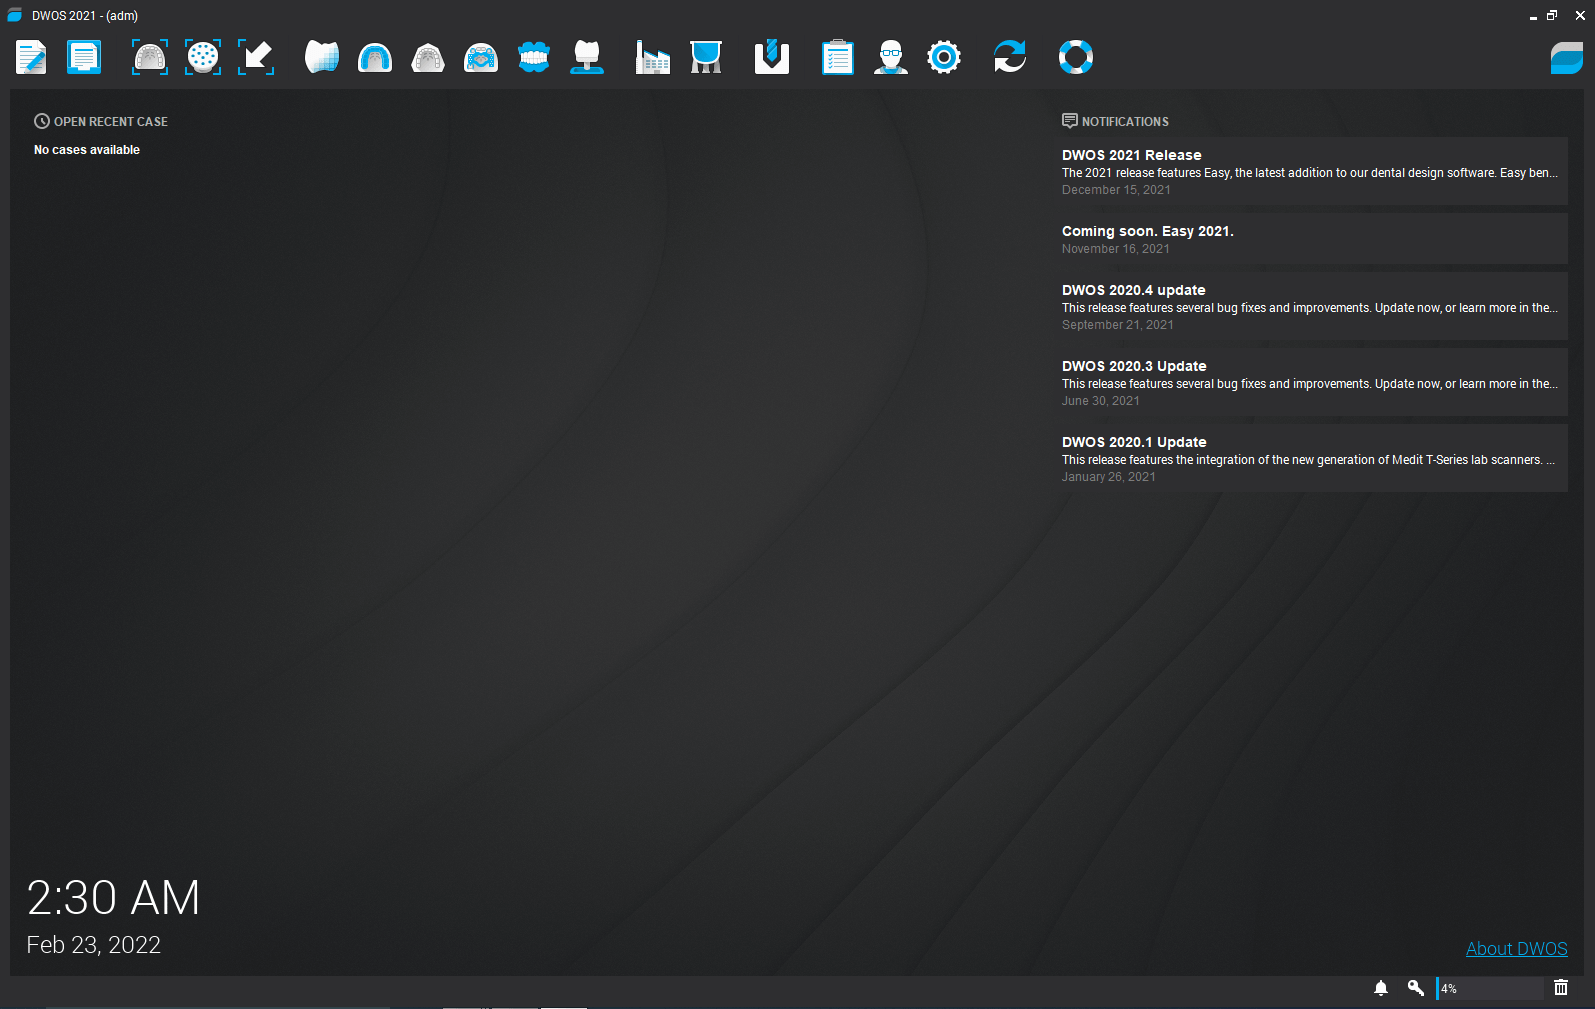Screen dimensions: 1595x1009
Task: Click the notifications bell in status bar
Action: pyautogui.click(x=1381, y=988)
